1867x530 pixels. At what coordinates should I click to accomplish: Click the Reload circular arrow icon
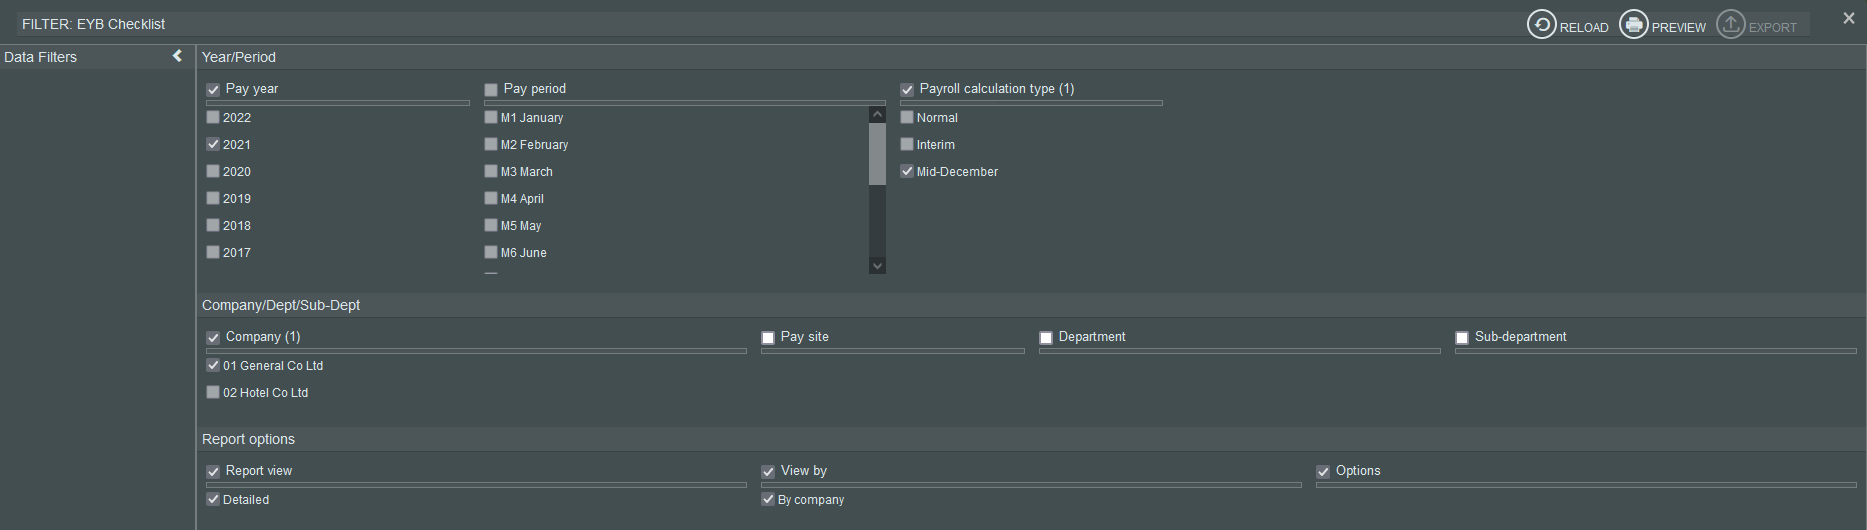pos(1541,25)
